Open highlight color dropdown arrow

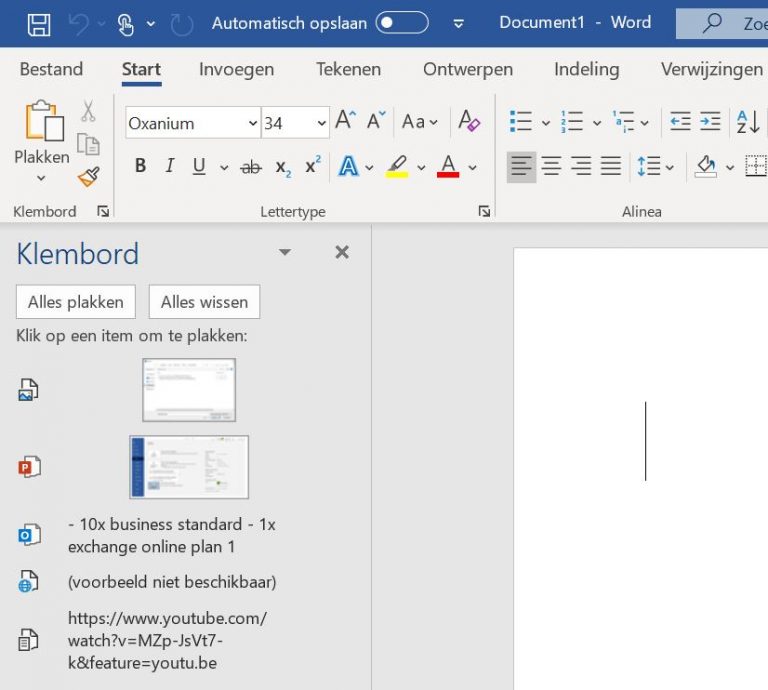pyautogui.click(x=421, y=168)
